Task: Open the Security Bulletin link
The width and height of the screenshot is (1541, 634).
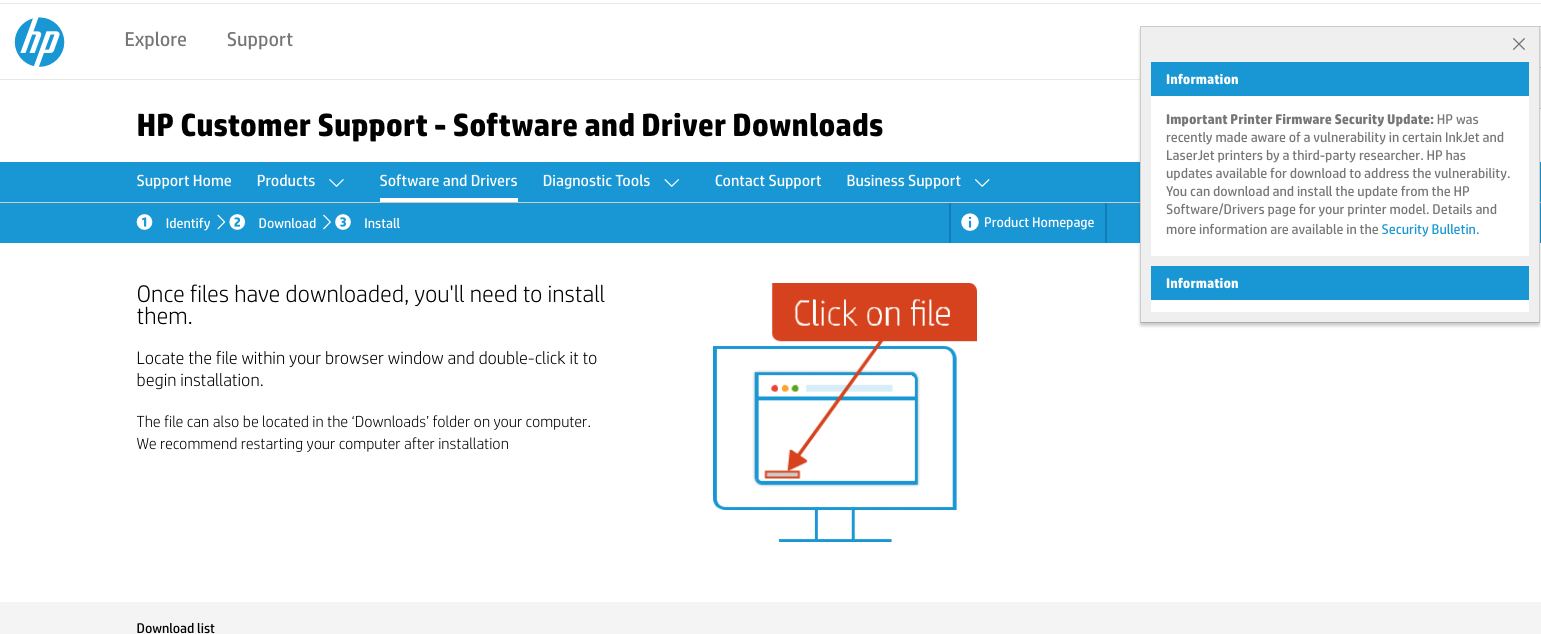Action: pyautogui.click(x=1429, y=229)
